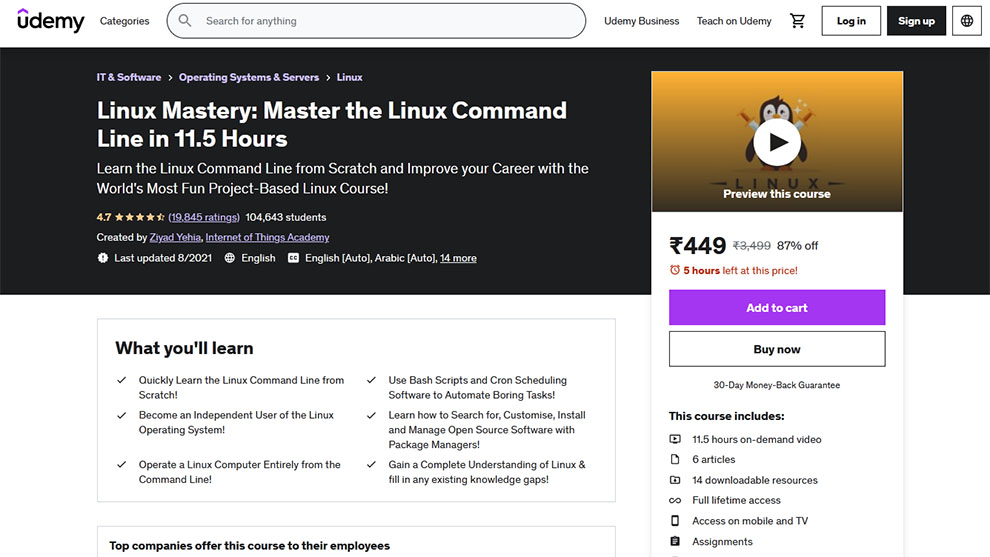
Task: Click the mobile access icon
Action: tap(675, 521)
